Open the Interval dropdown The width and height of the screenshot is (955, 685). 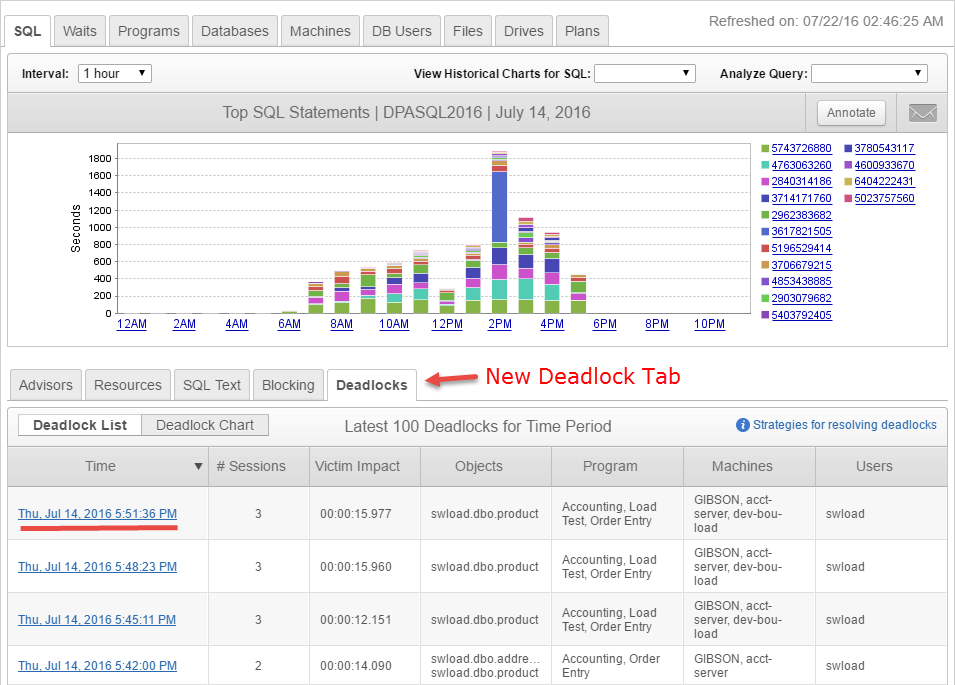click(x=114, y=73)
